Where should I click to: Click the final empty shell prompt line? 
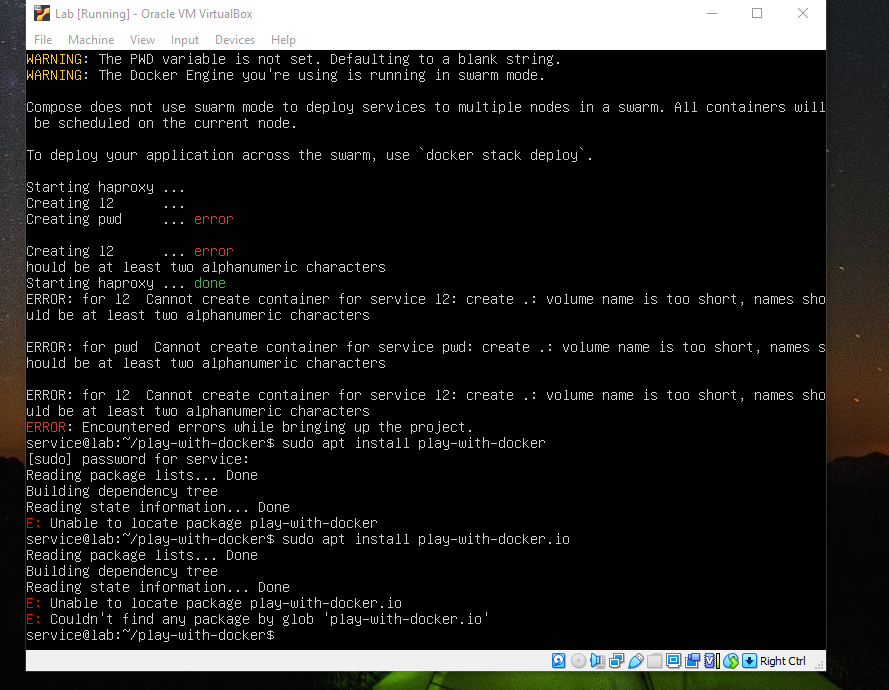150,635
